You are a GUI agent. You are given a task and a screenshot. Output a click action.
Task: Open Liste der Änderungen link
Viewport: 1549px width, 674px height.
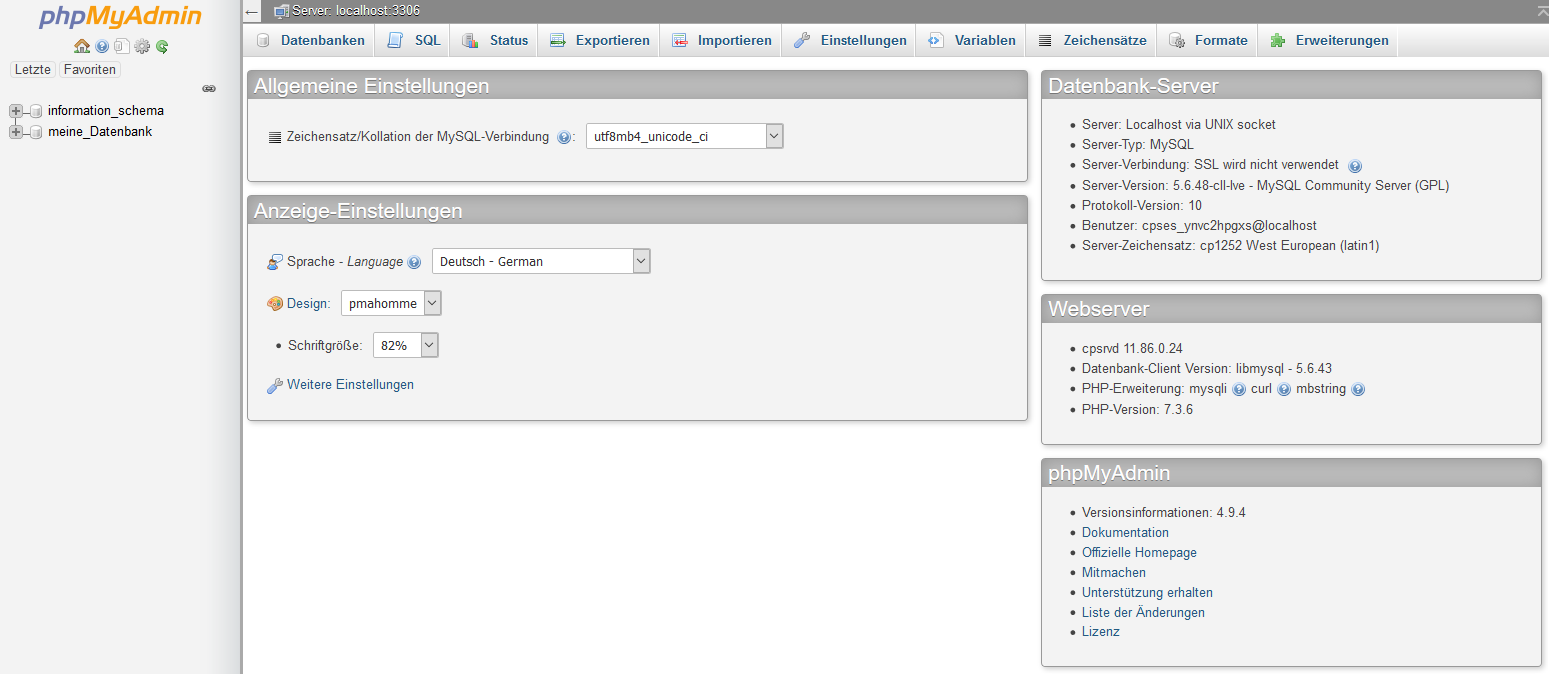pyautogui.click(x=1143, y=613)
